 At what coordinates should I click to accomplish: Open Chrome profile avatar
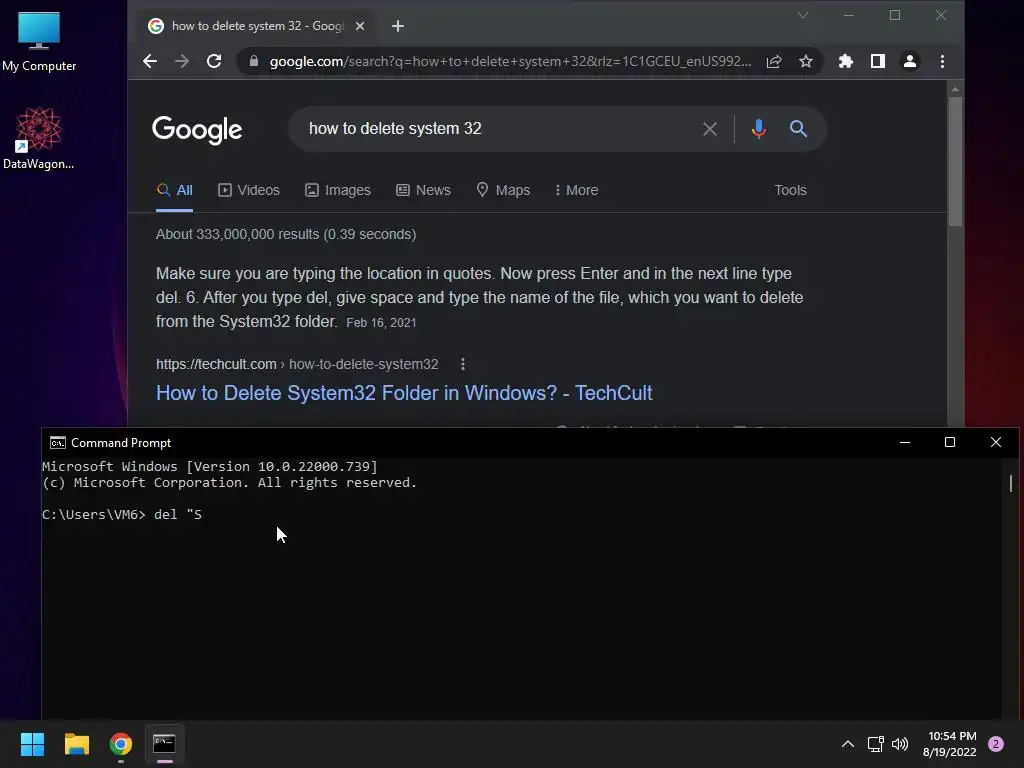[x=910, y=61]
